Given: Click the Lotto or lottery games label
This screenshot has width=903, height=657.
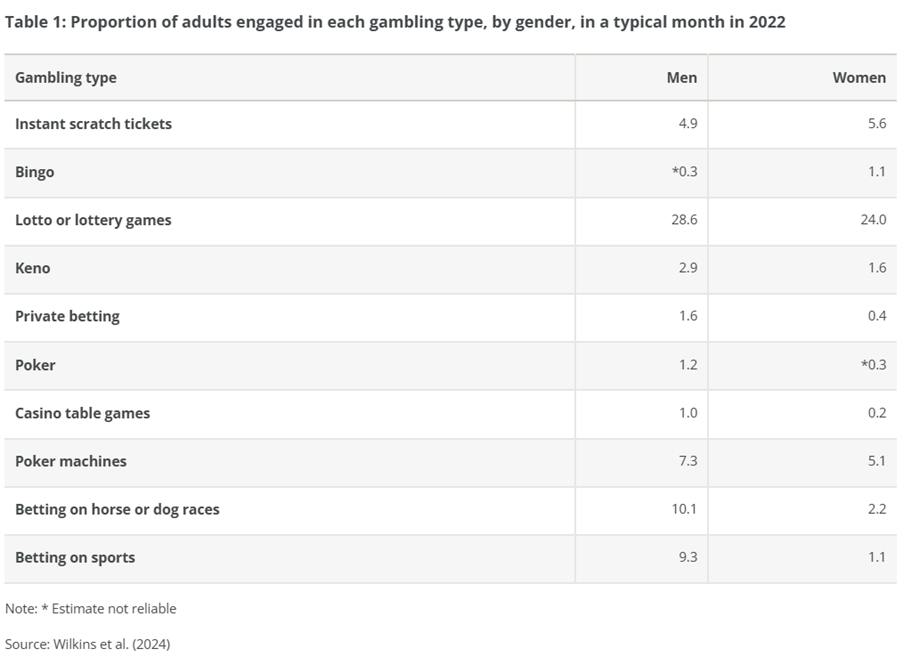Looking at the screenshot, I should 93,220.
